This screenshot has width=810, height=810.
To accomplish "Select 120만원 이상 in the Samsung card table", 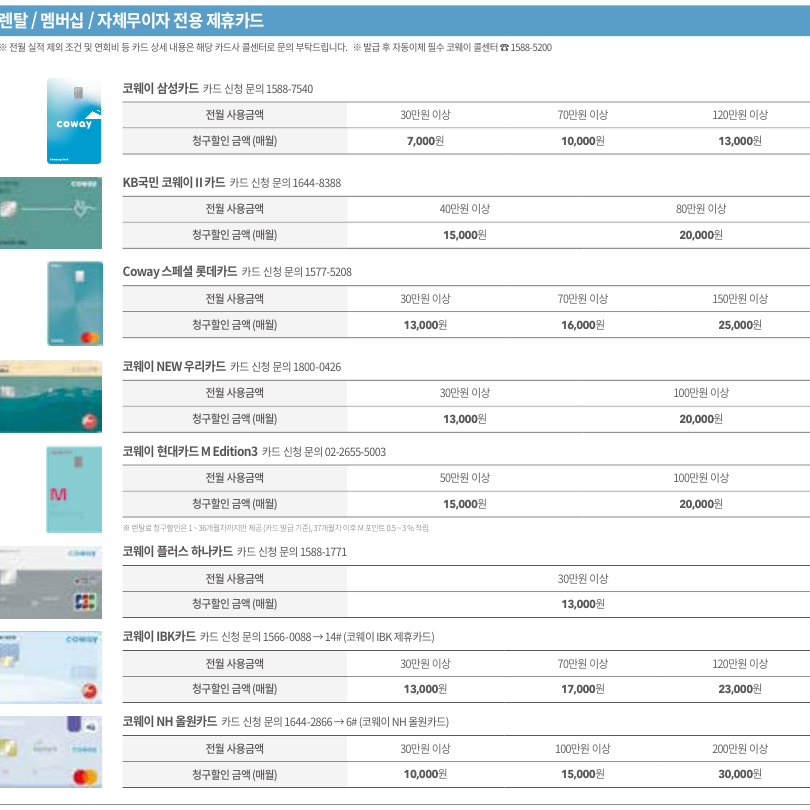I will [740, 115].
